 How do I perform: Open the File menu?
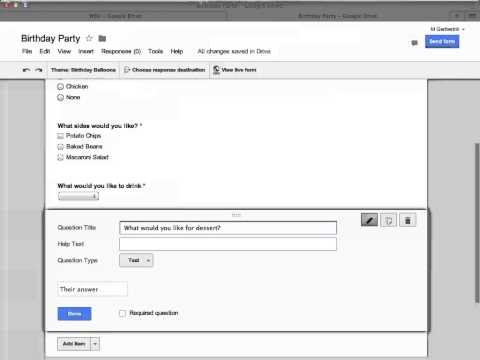[27, 51]
